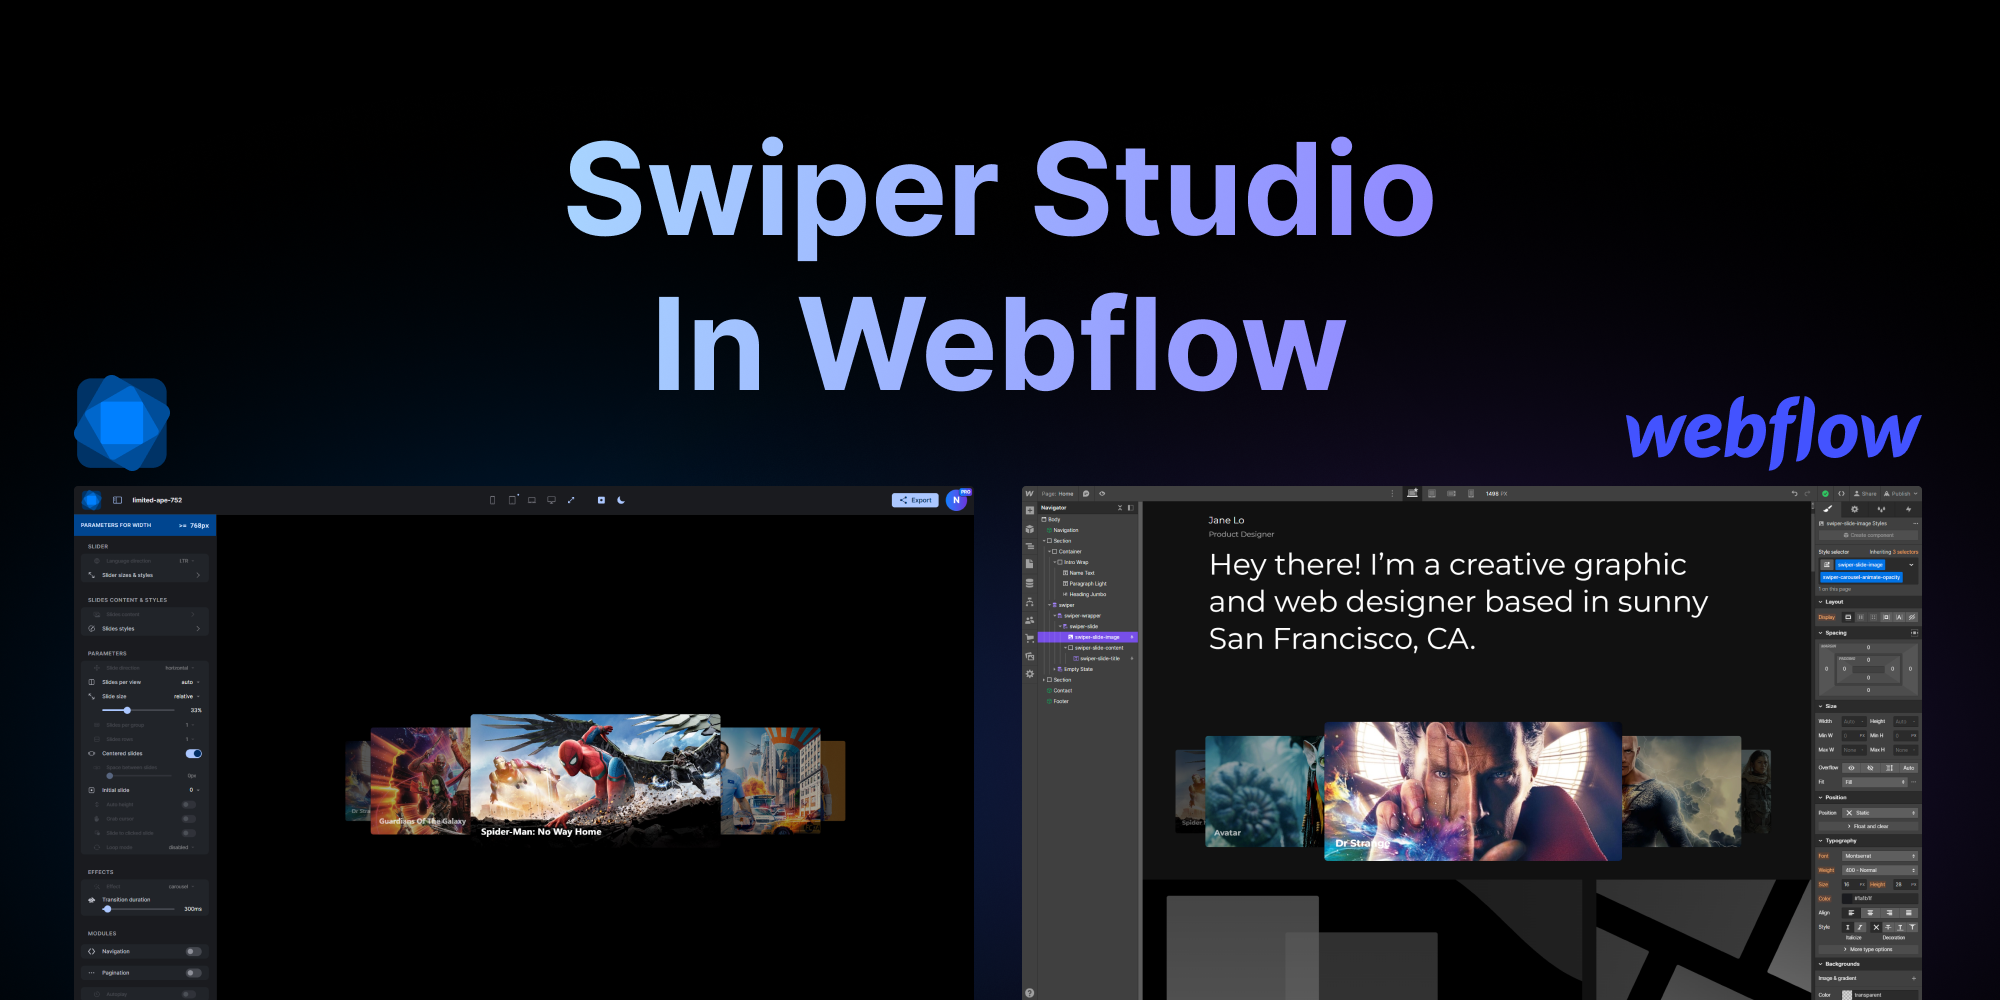Click the Create component button

[1868, 536]
